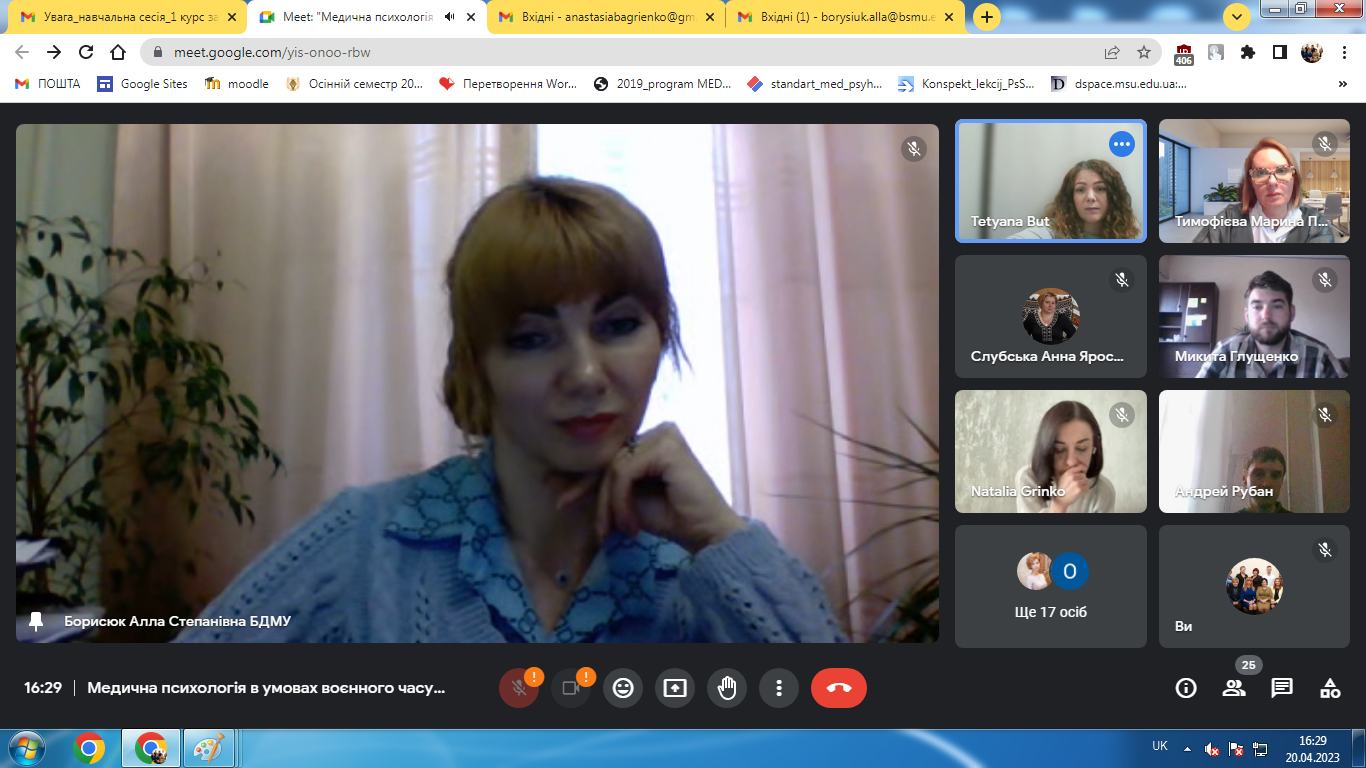Expand options on Tetyana But tile
The width and height of the screenshot is (1366, 768).
(x=1121, y=144)
